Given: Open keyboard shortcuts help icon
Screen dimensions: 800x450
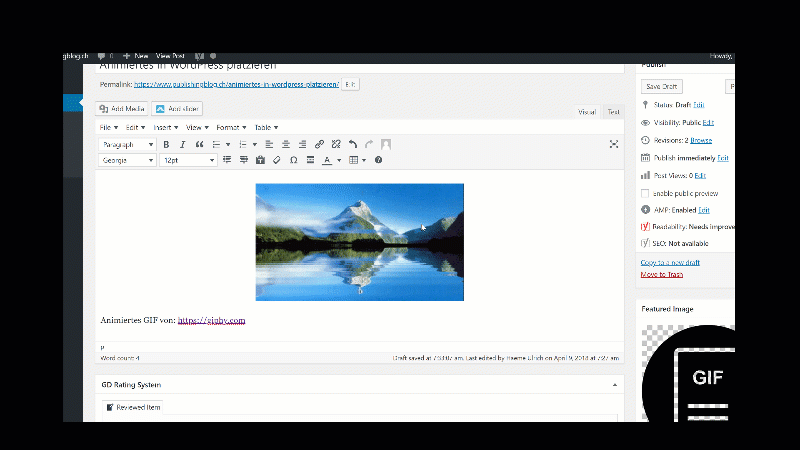Looking at the screenshot, I should [379, 160].
